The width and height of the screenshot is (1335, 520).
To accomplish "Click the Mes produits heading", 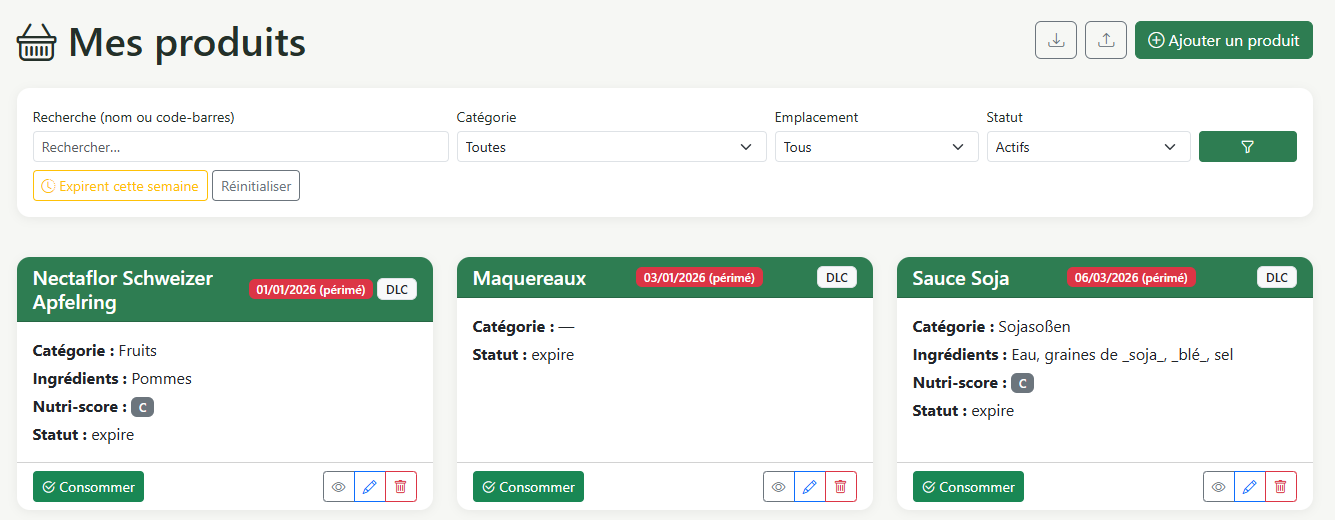I will pyautogui.click(x=187, y=42).
